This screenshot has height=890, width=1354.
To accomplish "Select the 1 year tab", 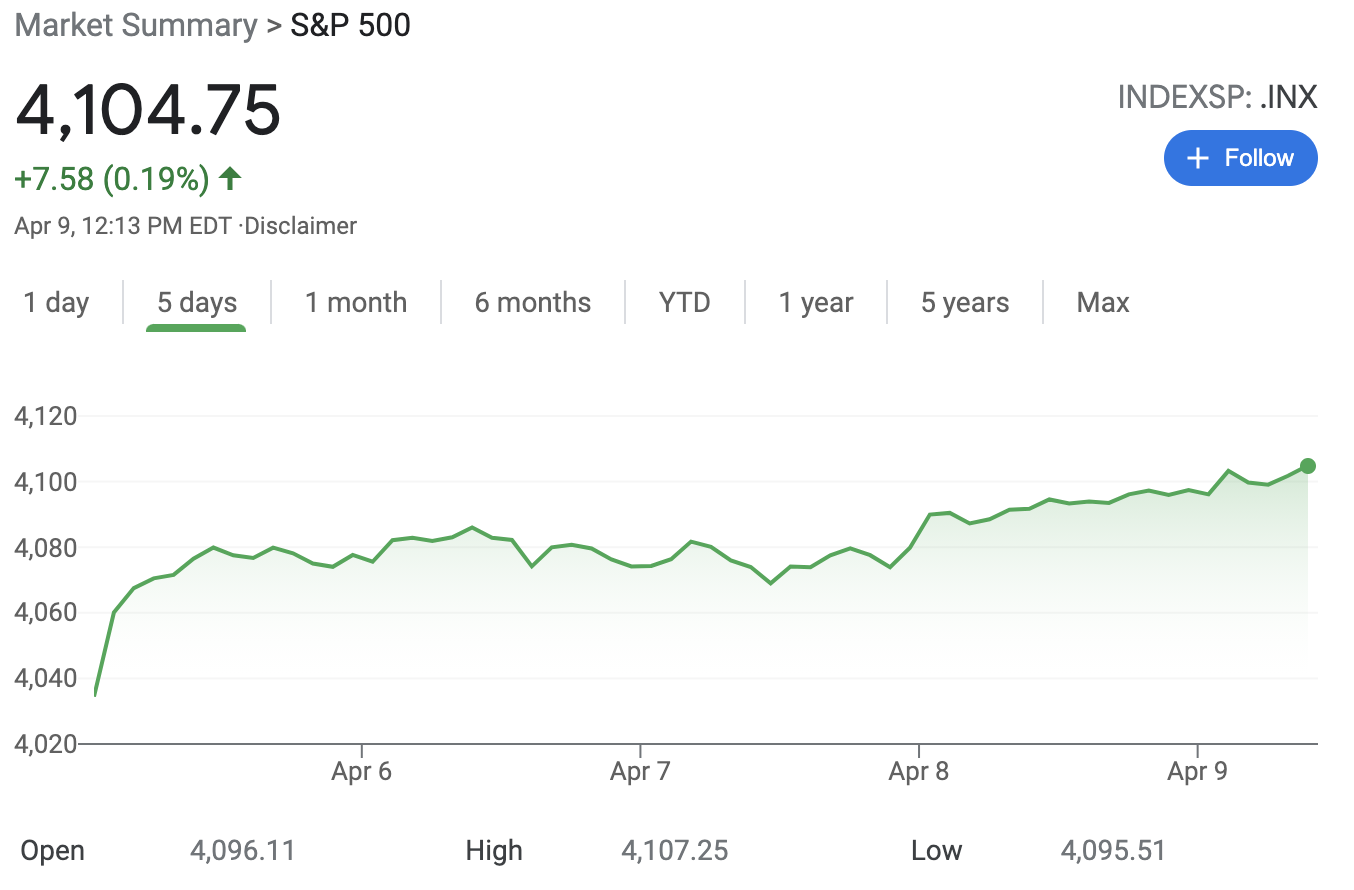I will point(816,303).
